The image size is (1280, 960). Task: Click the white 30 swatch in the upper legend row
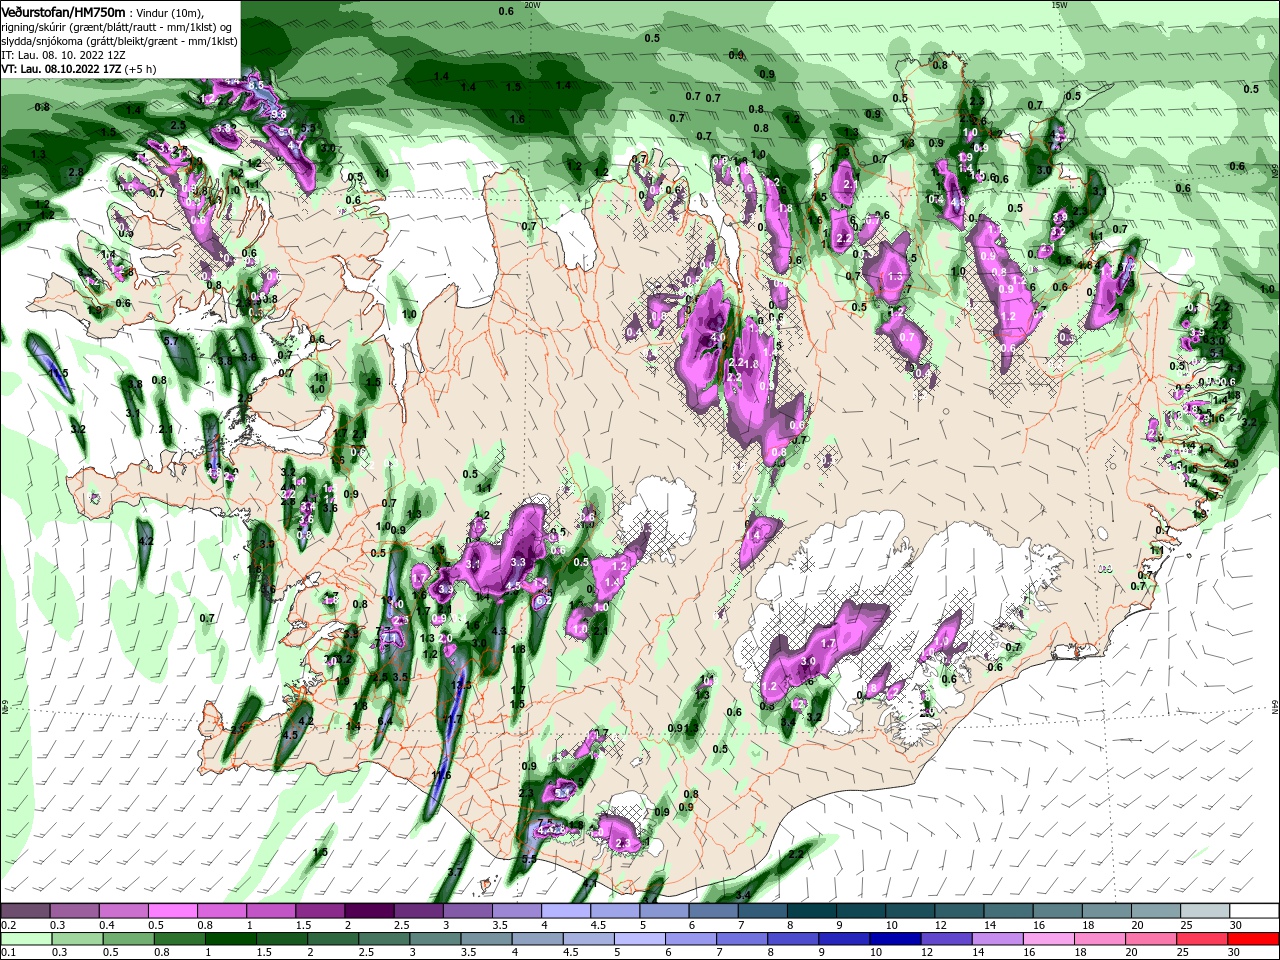[1252, 911]
